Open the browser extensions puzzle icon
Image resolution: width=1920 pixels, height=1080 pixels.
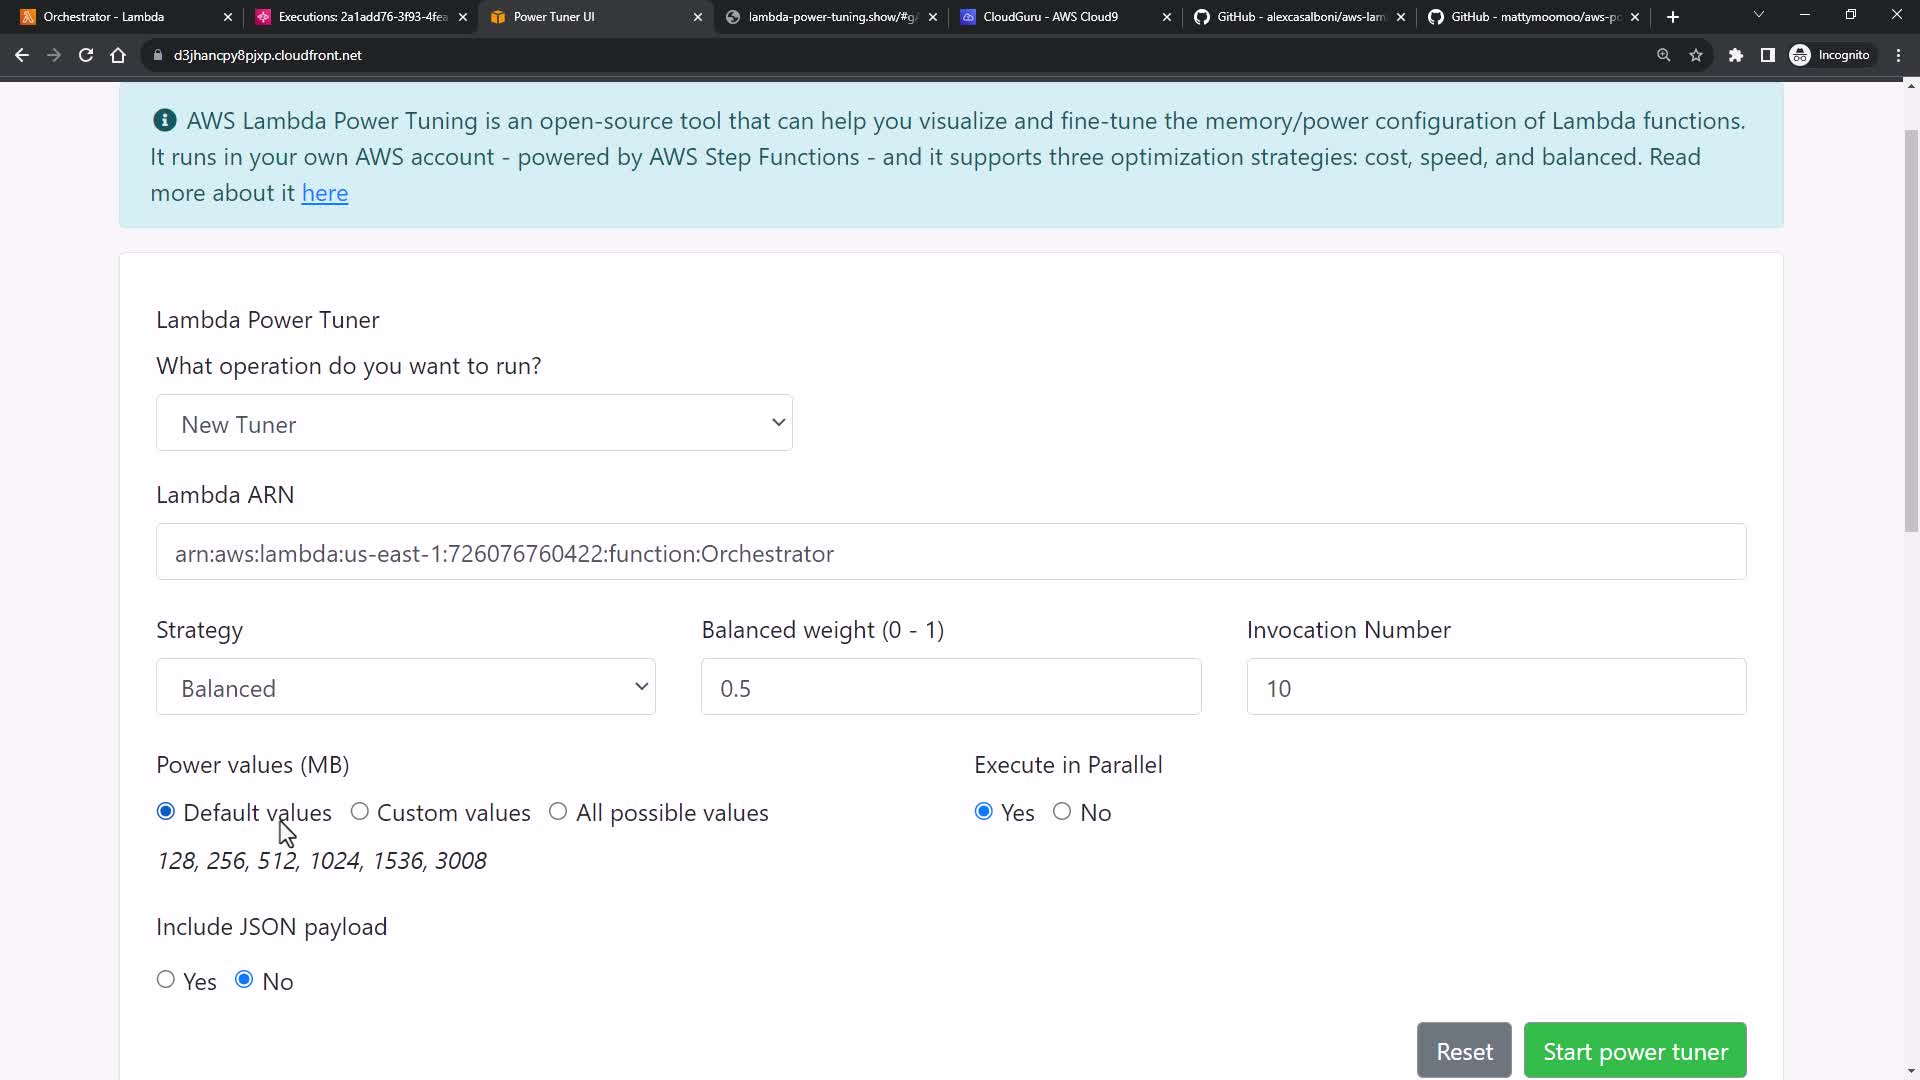pyautogui.click(x=1736, y=55)
